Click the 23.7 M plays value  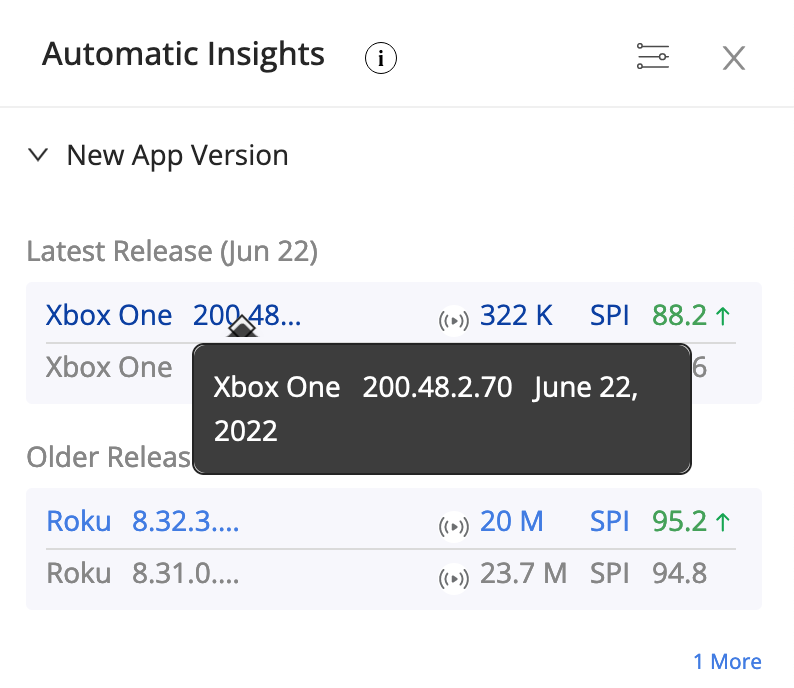(523, 574)
